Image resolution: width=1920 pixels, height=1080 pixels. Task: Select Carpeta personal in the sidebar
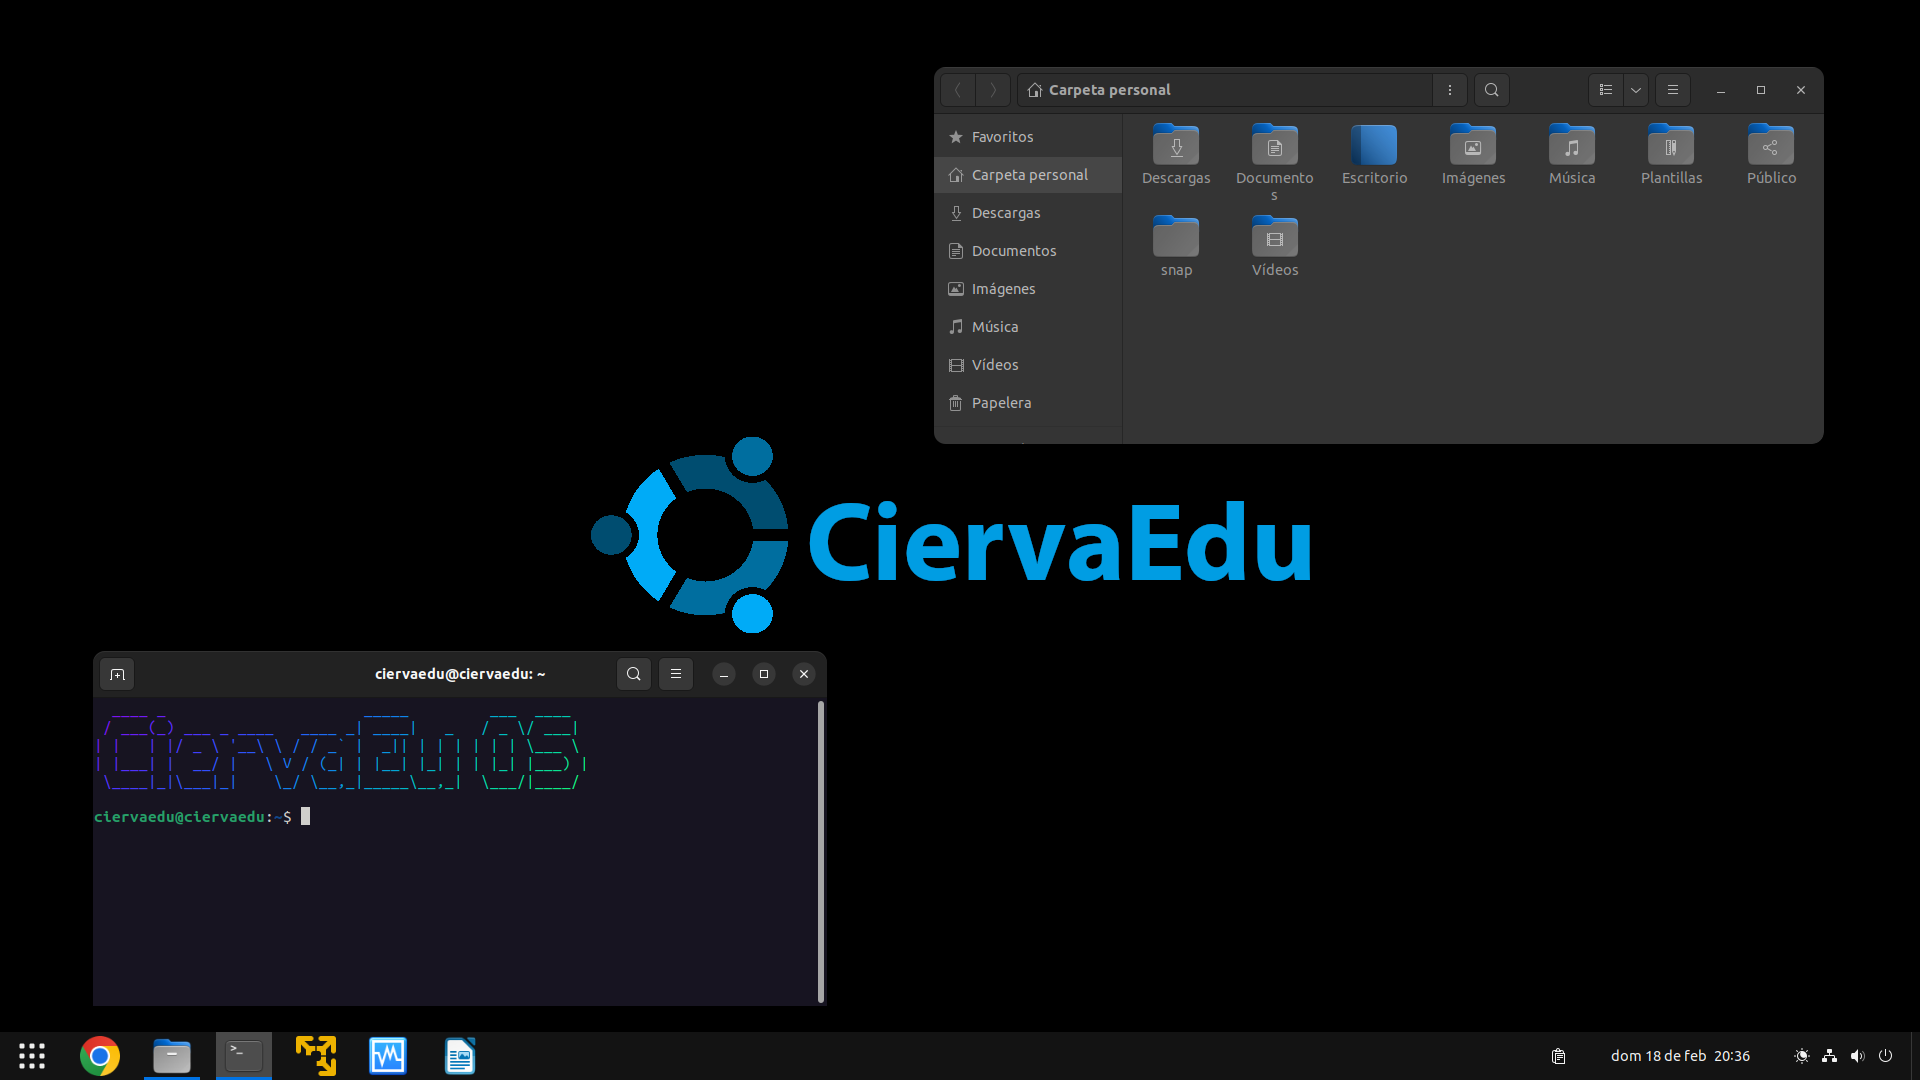coord(1028,175)
